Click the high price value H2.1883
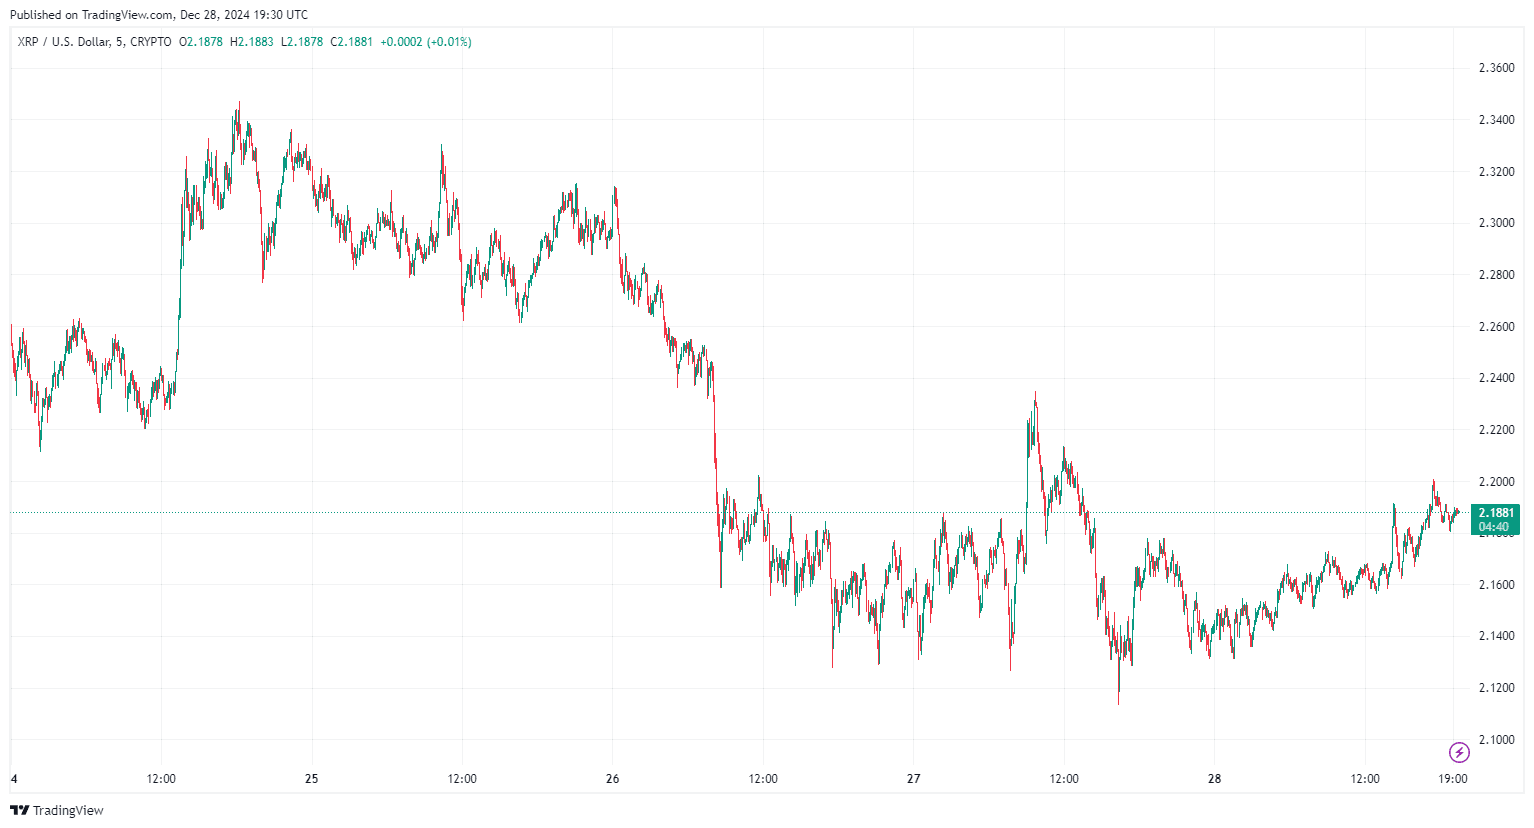This screenshot has width=1534, height=828. click(x=252, y=42)
